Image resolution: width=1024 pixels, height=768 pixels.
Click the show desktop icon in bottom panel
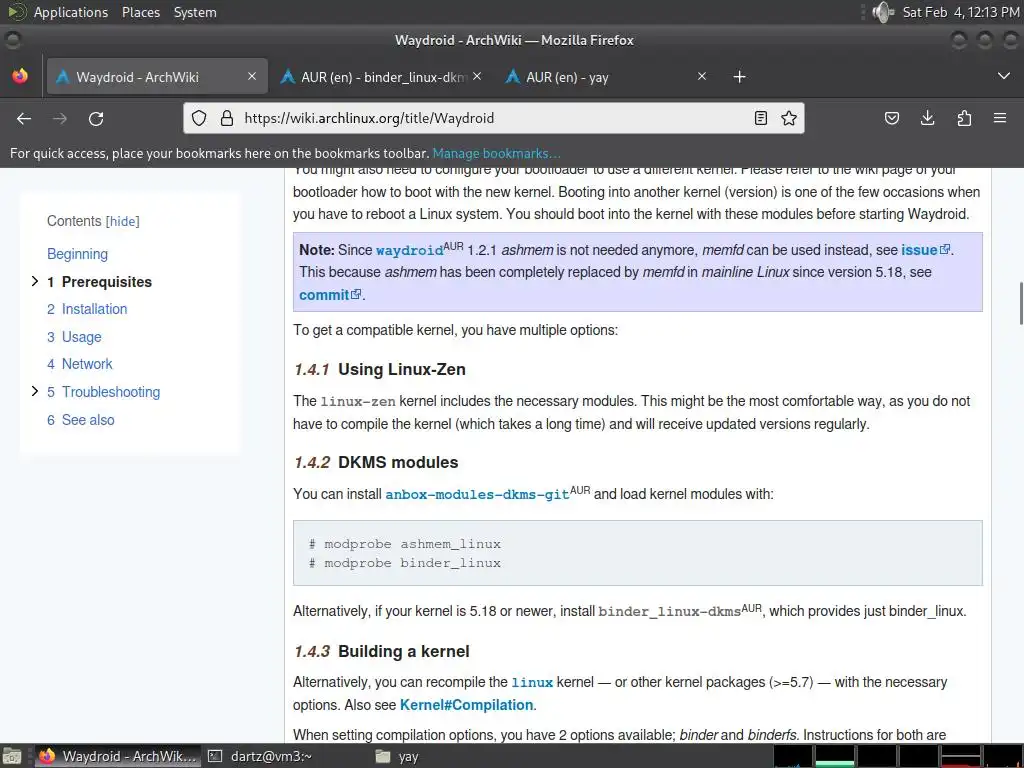click(x=12, y=756)
